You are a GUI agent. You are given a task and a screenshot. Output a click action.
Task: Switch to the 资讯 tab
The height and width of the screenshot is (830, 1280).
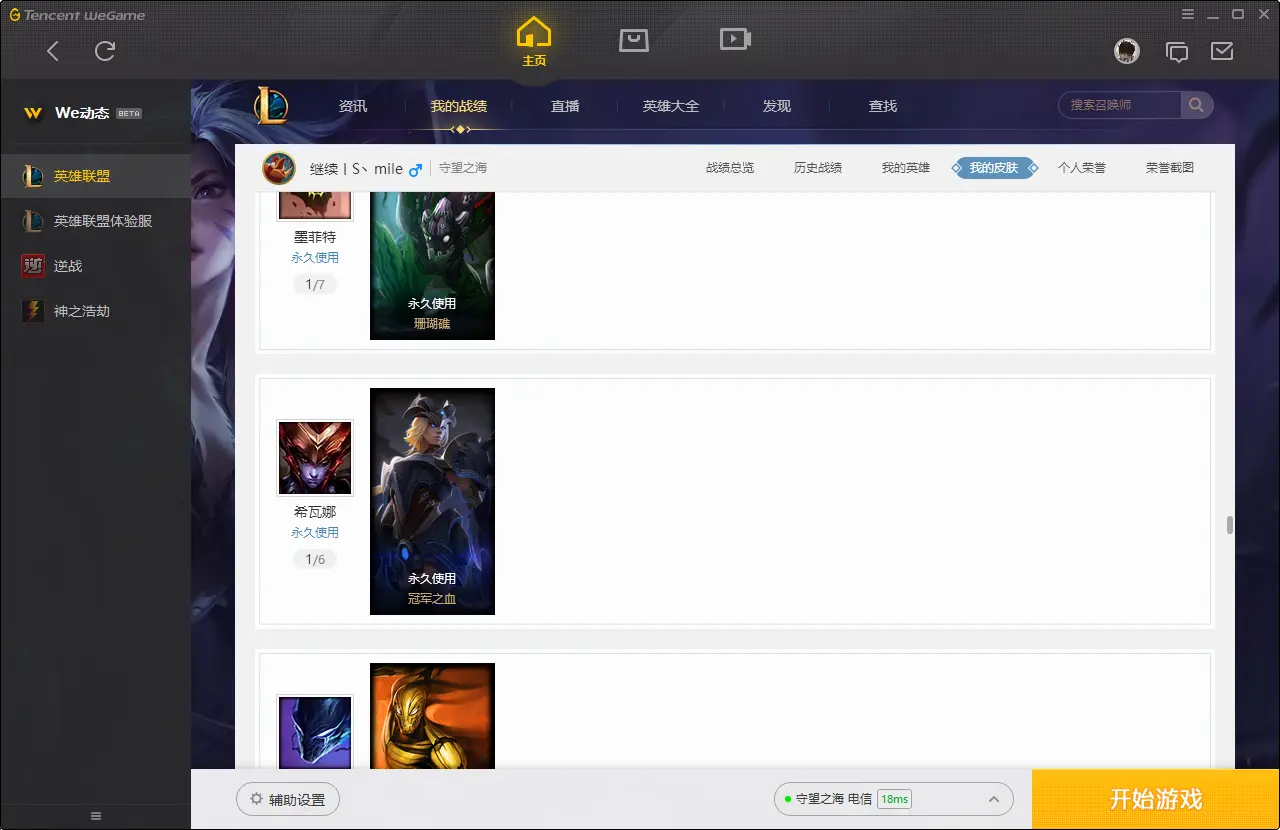[353, 106]
